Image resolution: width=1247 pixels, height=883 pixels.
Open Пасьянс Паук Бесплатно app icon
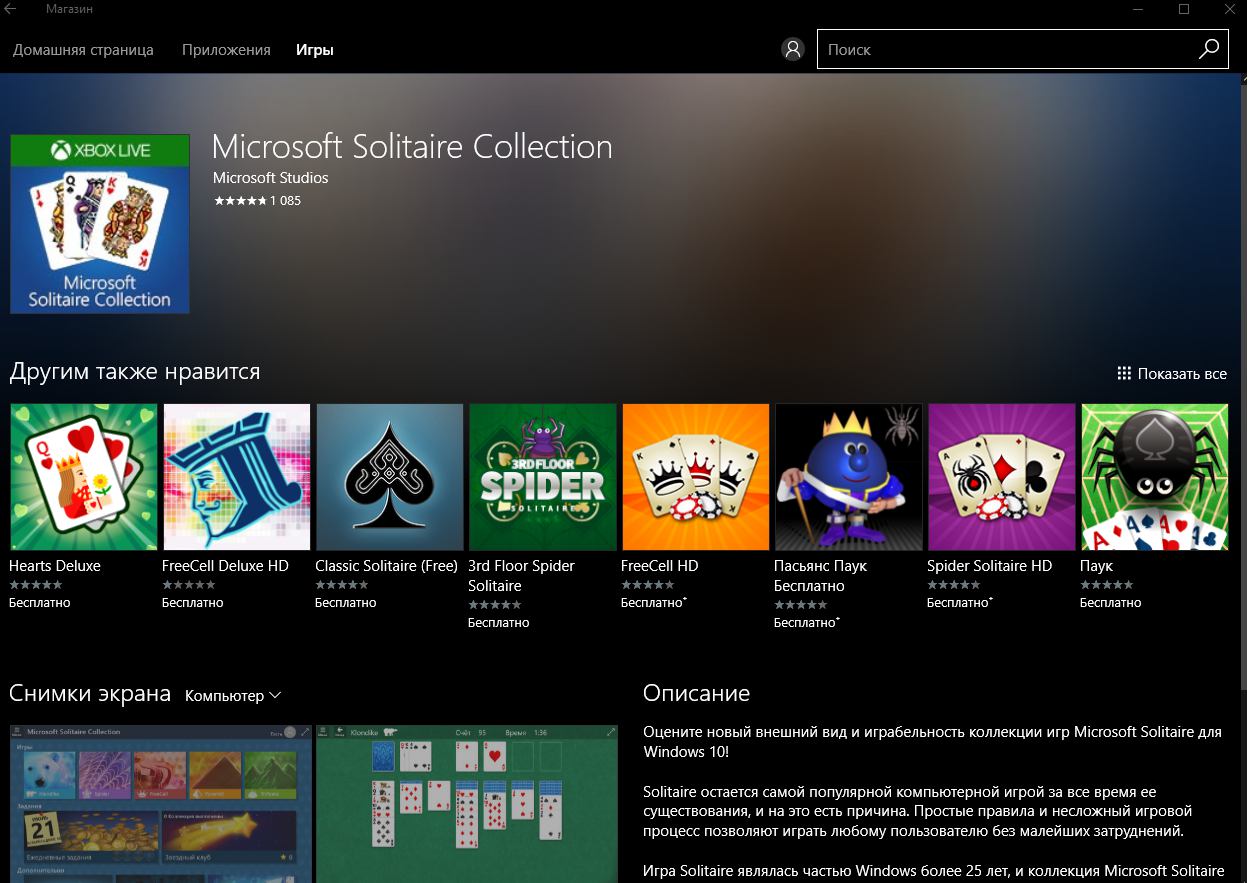849,477
